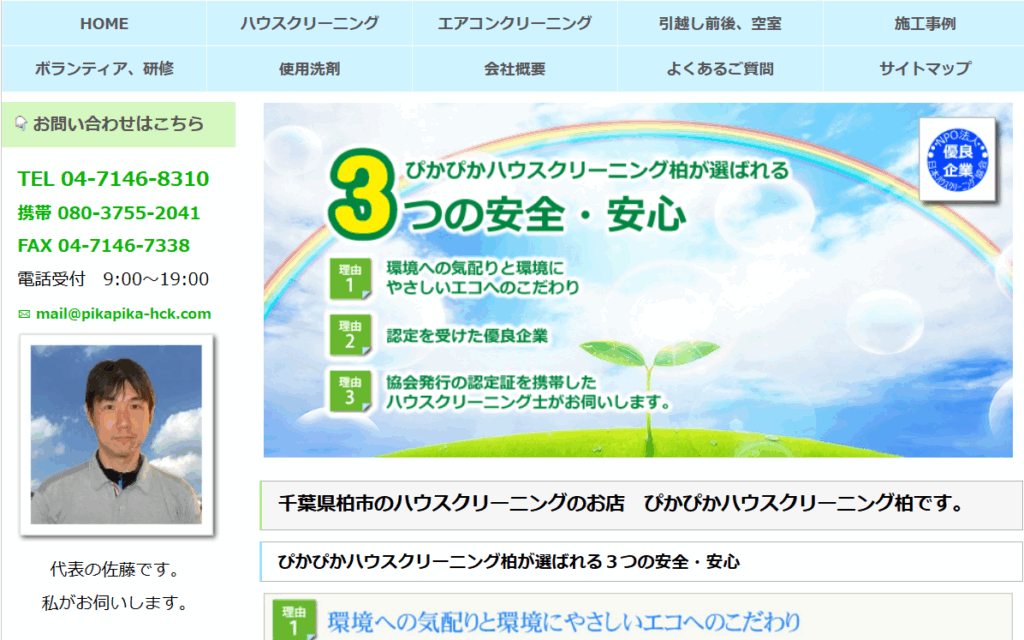Image resolution: width=1024 pixels, height=640 pixels.
Task: Open the 使用洗剤 menu item
Action: (309, 69)
